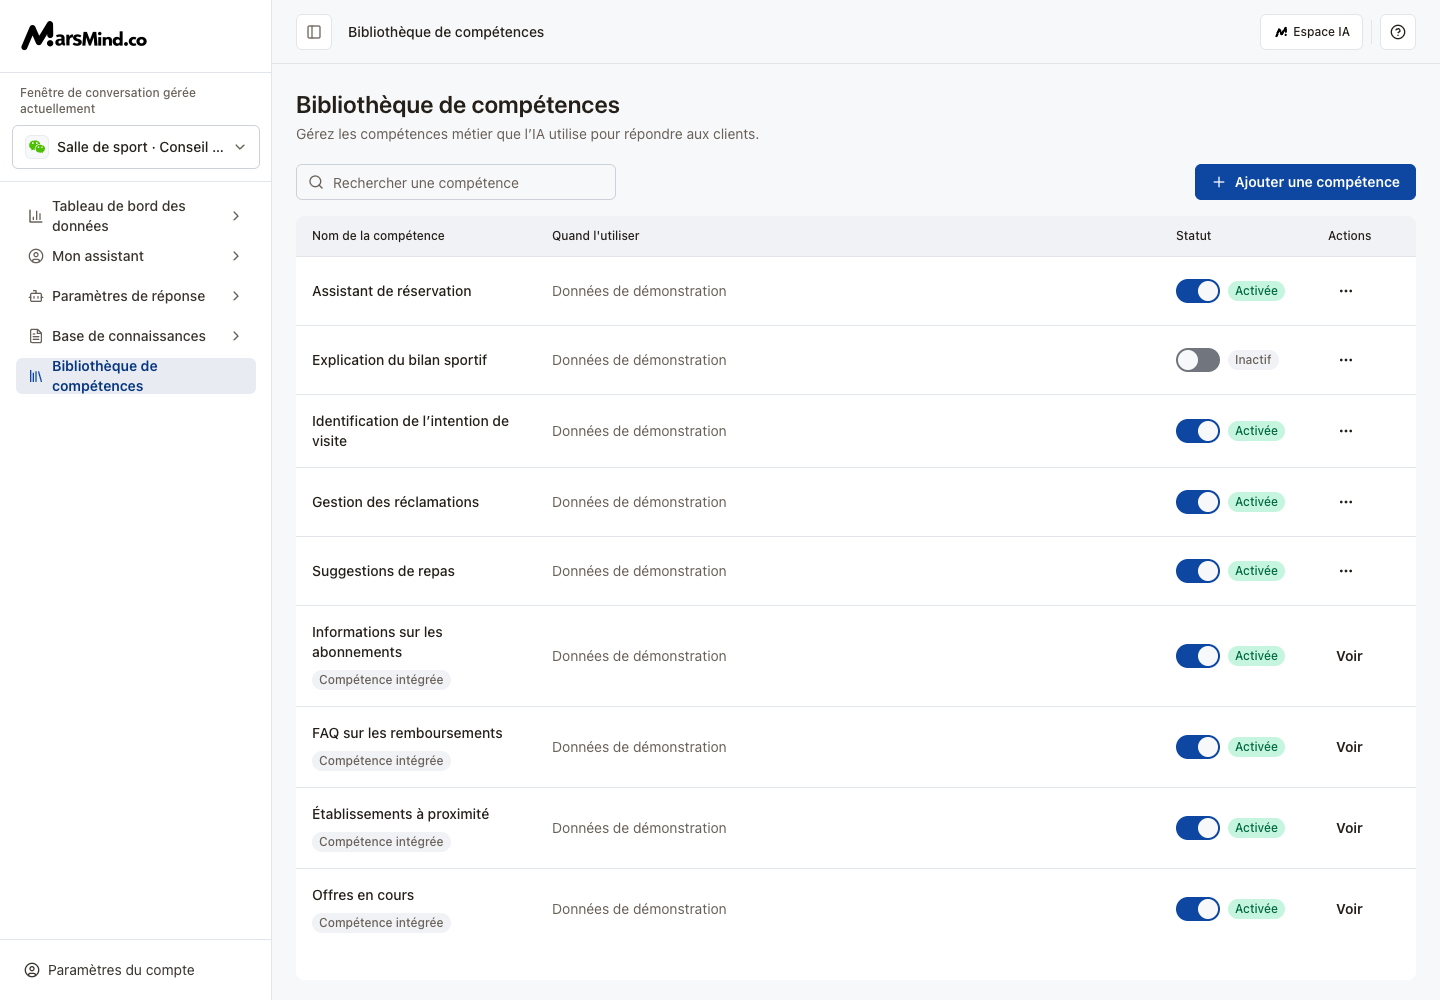Viewport: 1440px width, 1000px height.
Task: Disable the Offres en cours toggle
Action: coord(1198,909)
